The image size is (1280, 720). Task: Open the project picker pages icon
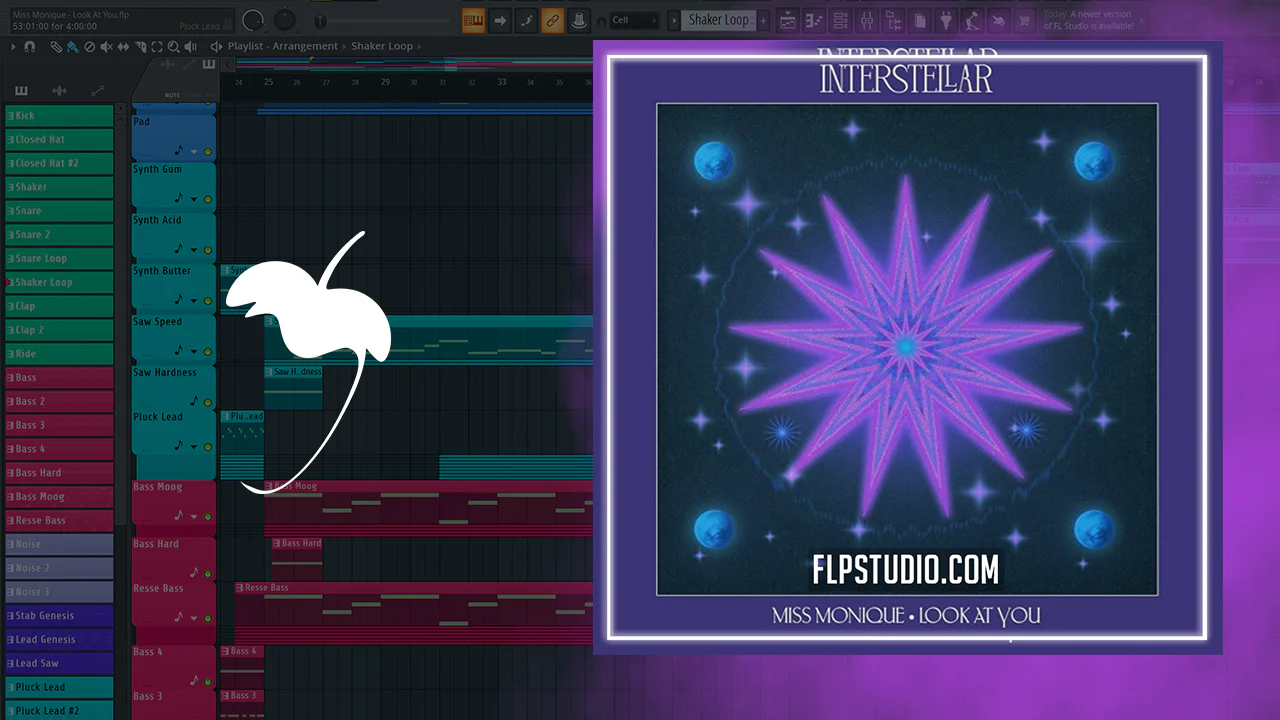pos(919,20)
